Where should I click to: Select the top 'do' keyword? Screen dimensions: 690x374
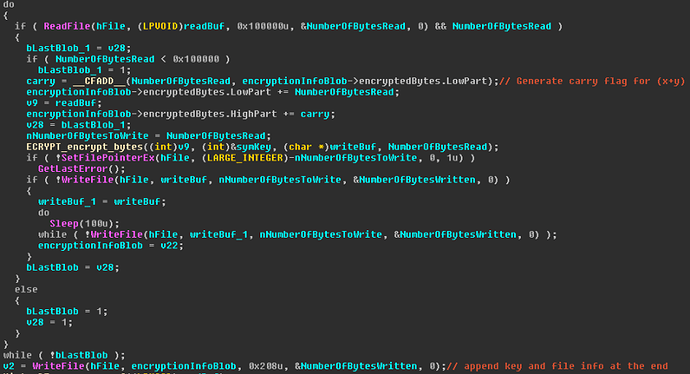[x=9, y=5]
